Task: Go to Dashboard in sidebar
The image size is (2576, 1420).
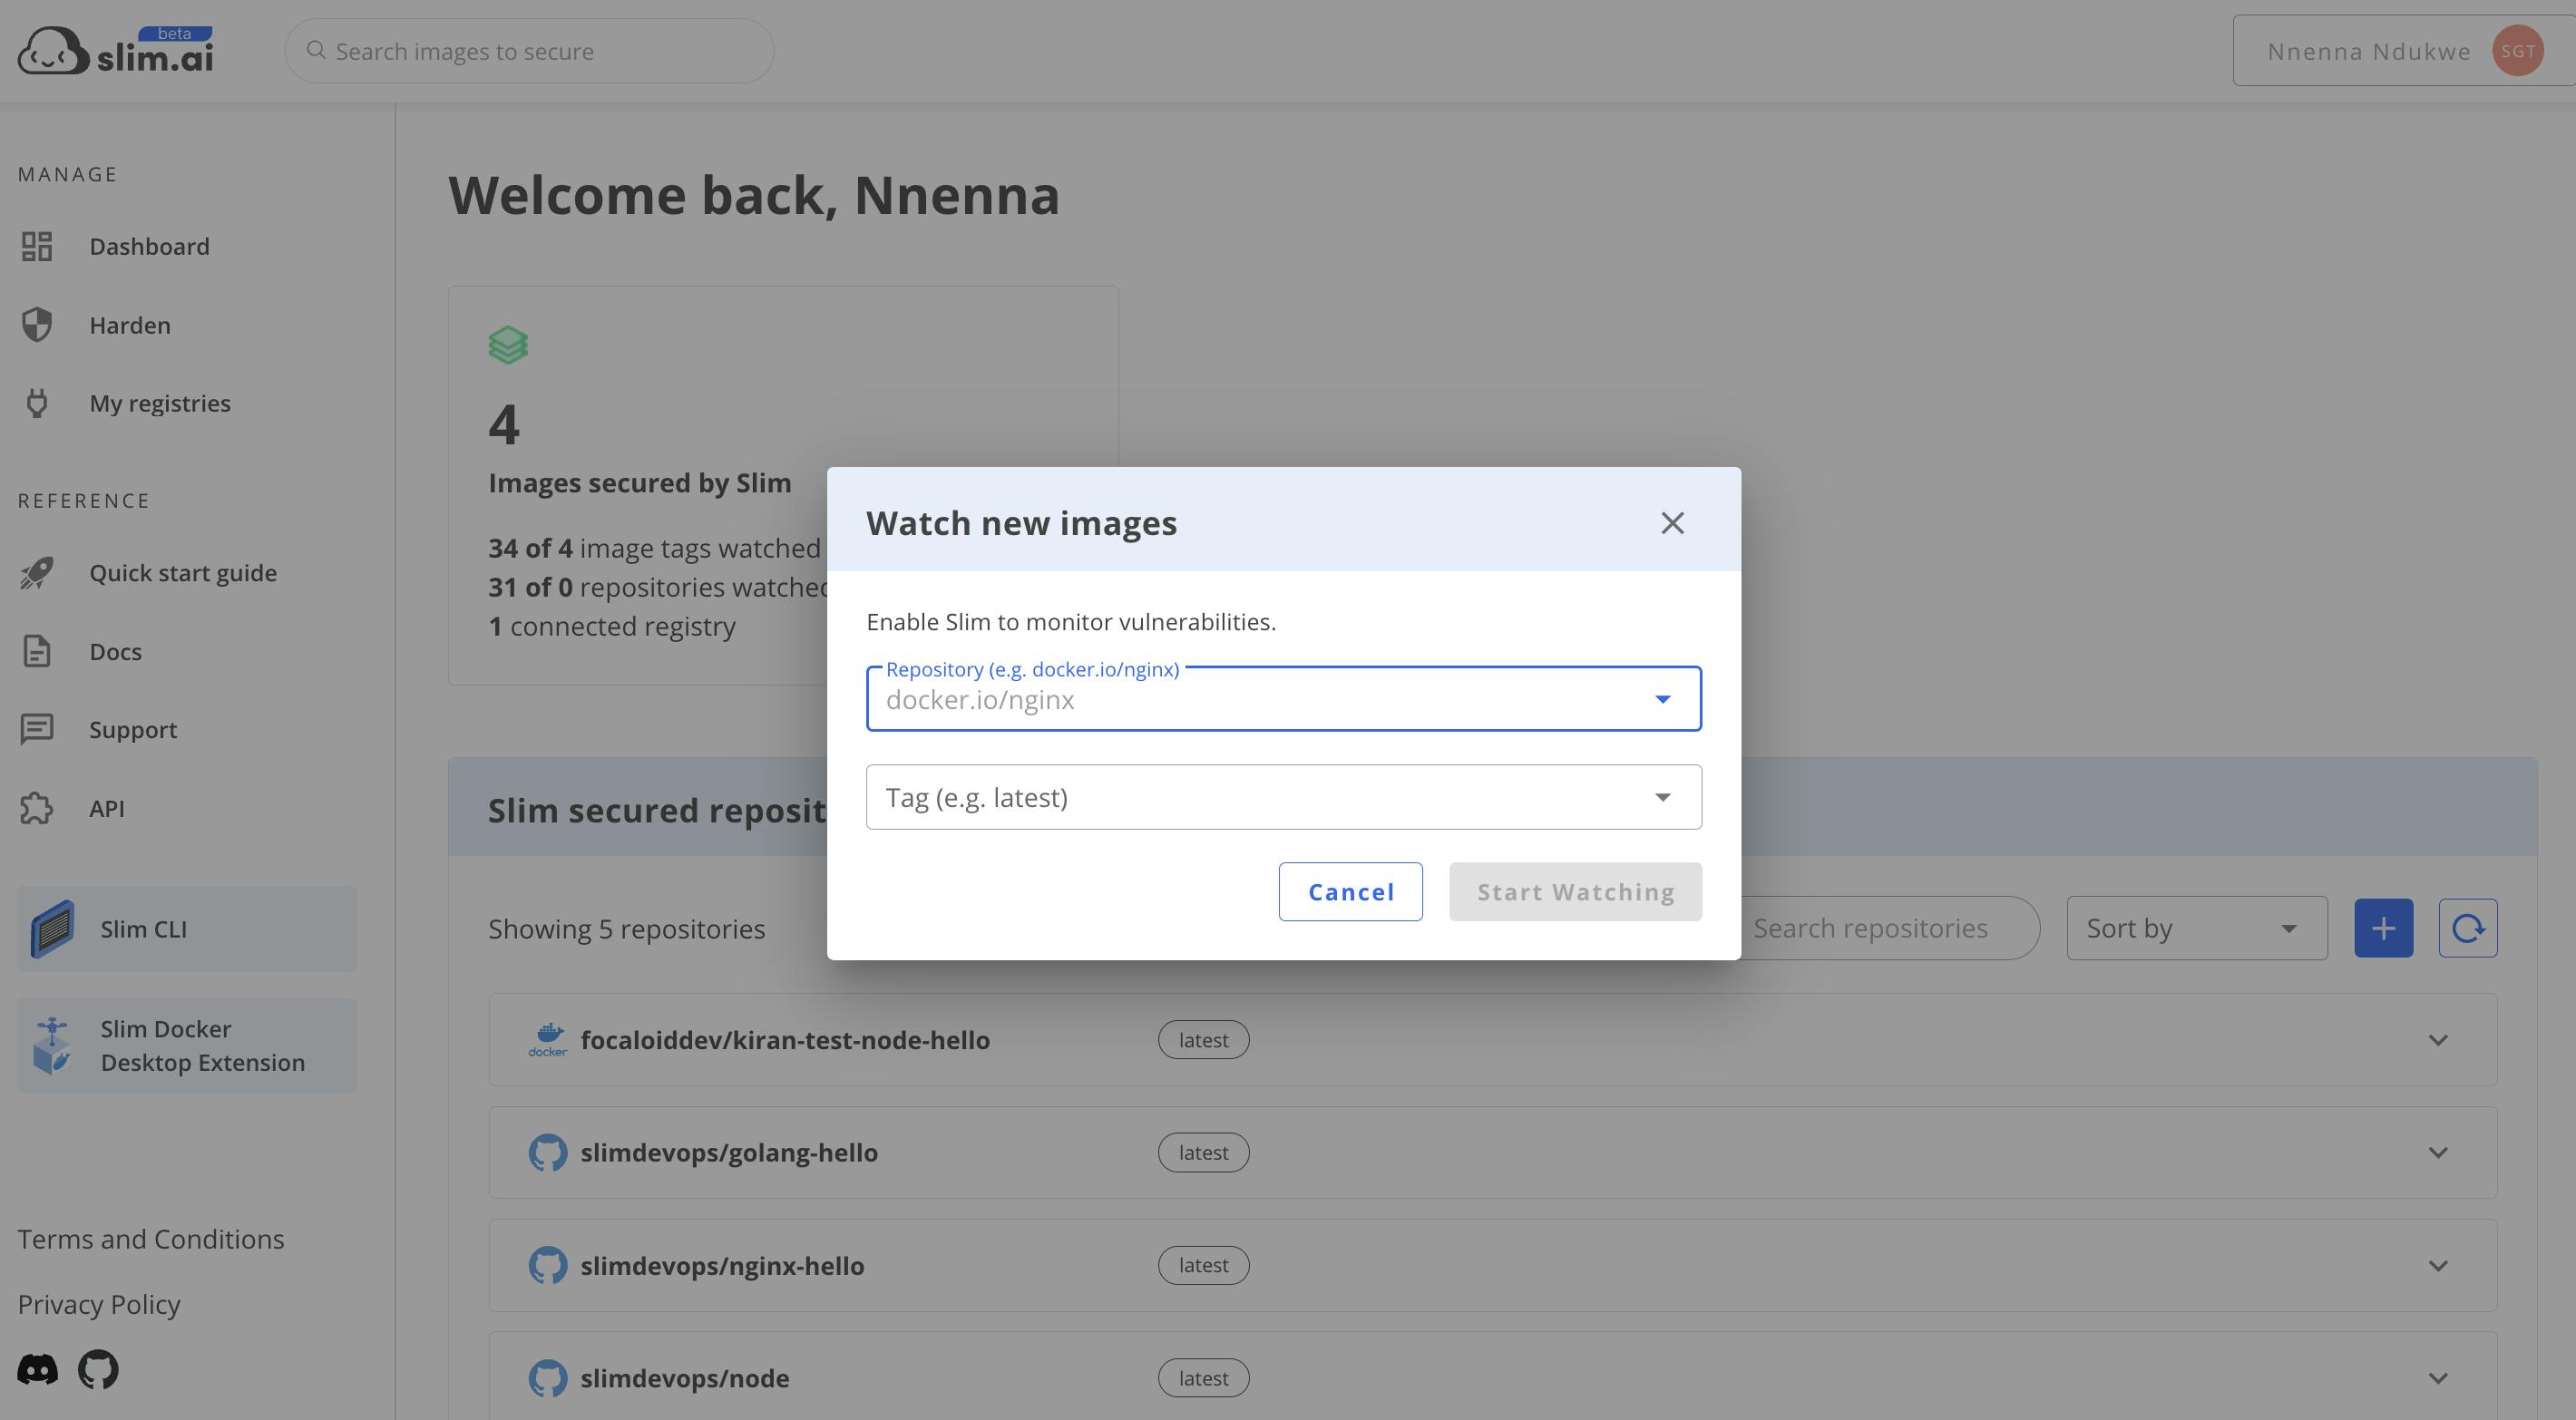Action: [x=149, y=246]
